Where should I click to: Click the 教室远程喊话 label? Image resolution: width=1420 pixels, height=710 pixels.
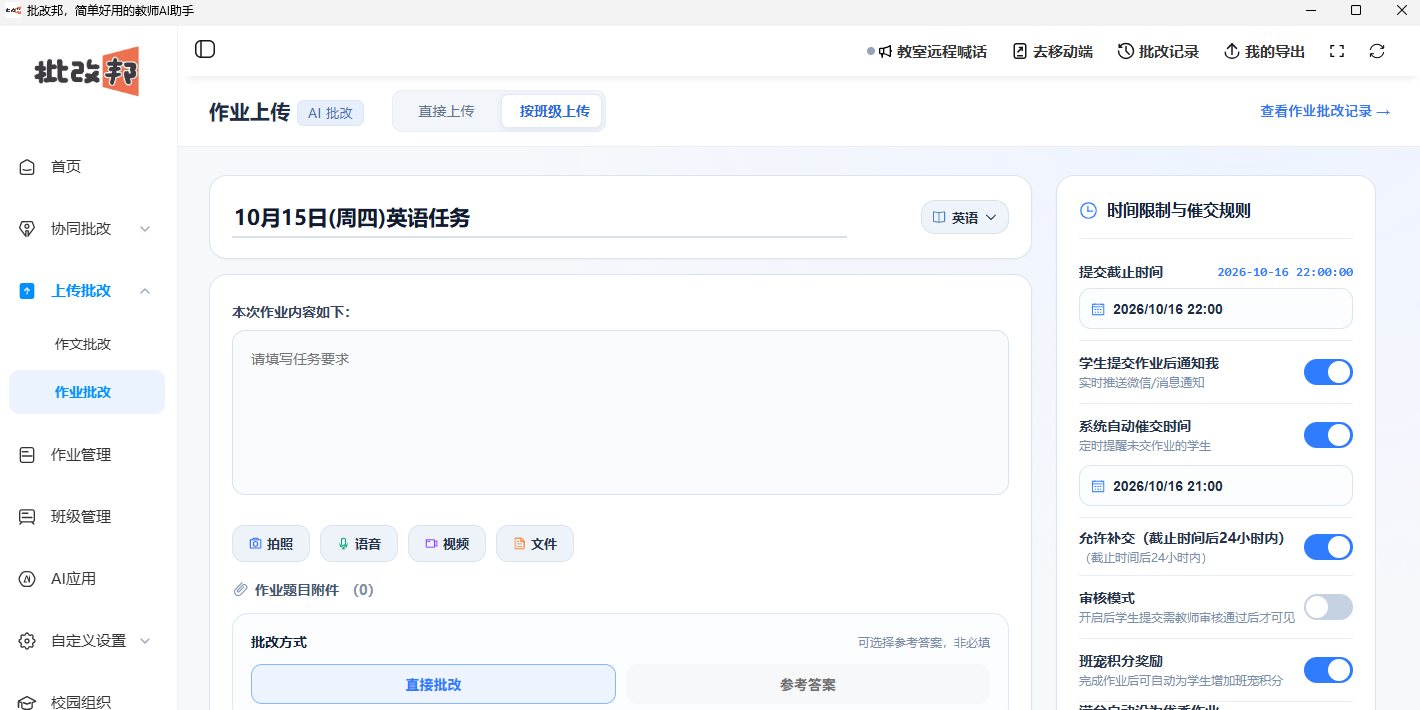pyautogui.click(x=942, y=52)
